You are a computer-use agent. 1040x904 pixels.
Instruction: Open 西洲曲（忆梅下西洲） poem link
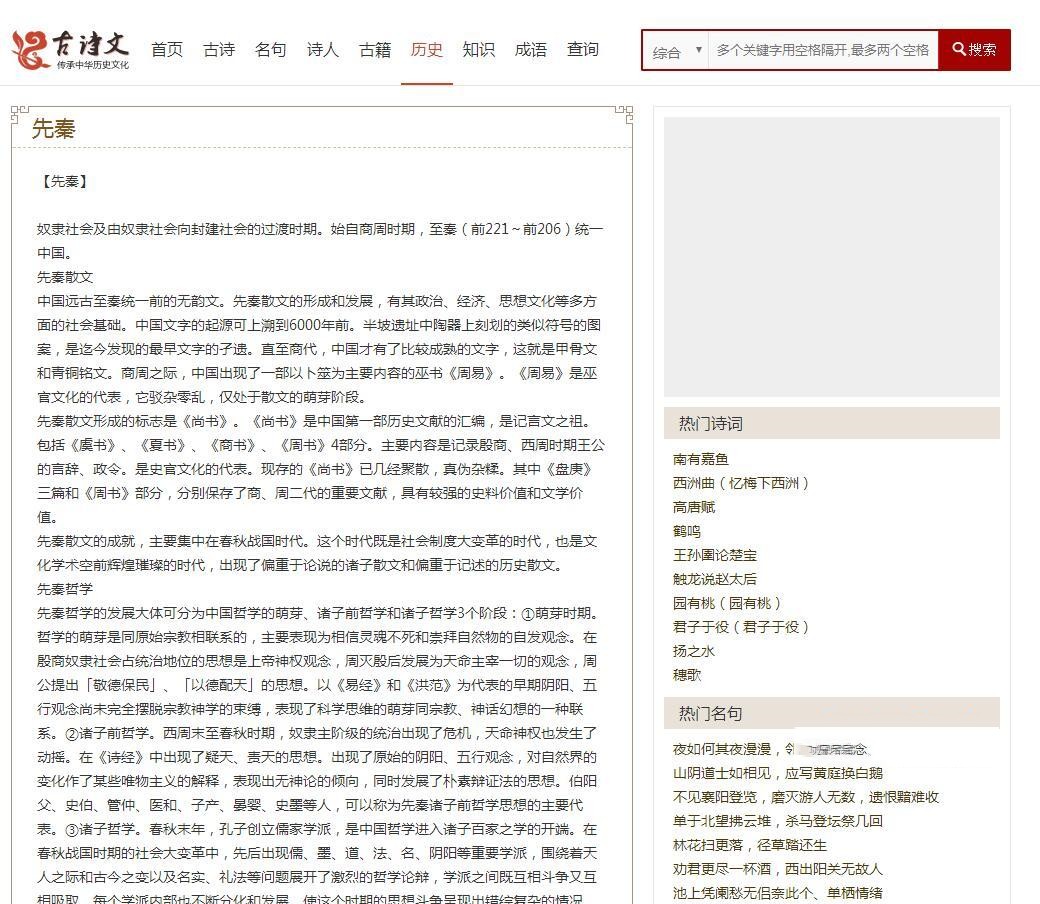(x=741, y=483)
